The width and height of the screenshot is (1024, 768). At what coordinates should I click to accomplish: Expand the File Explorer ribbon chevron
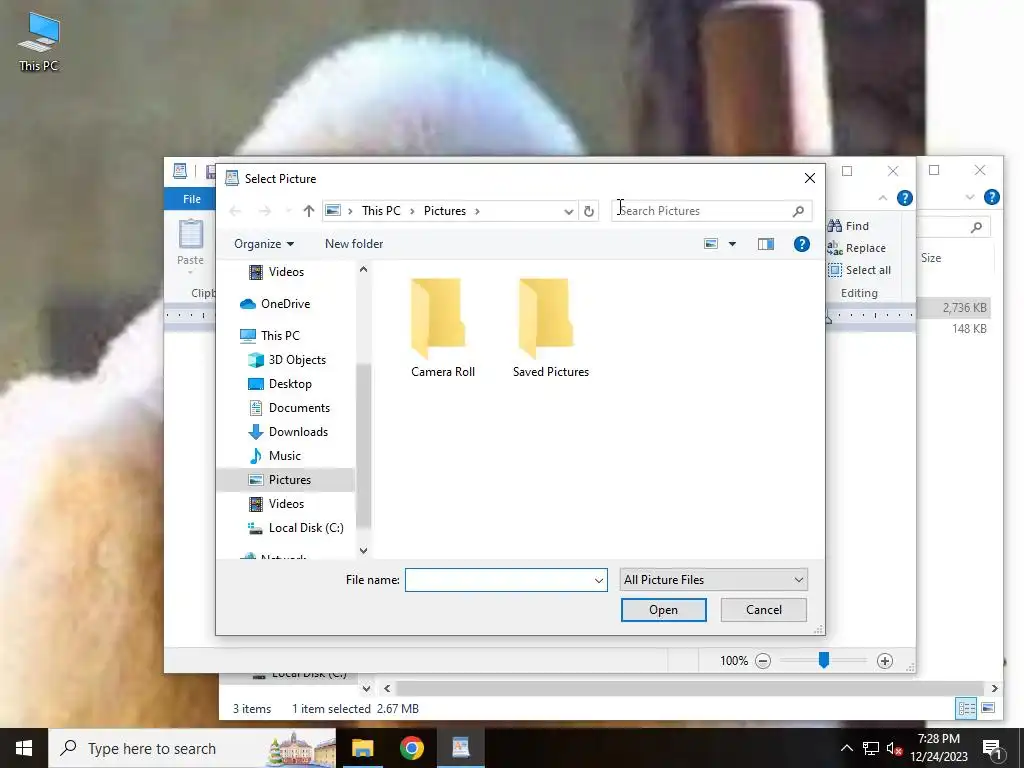pos(970,197)
